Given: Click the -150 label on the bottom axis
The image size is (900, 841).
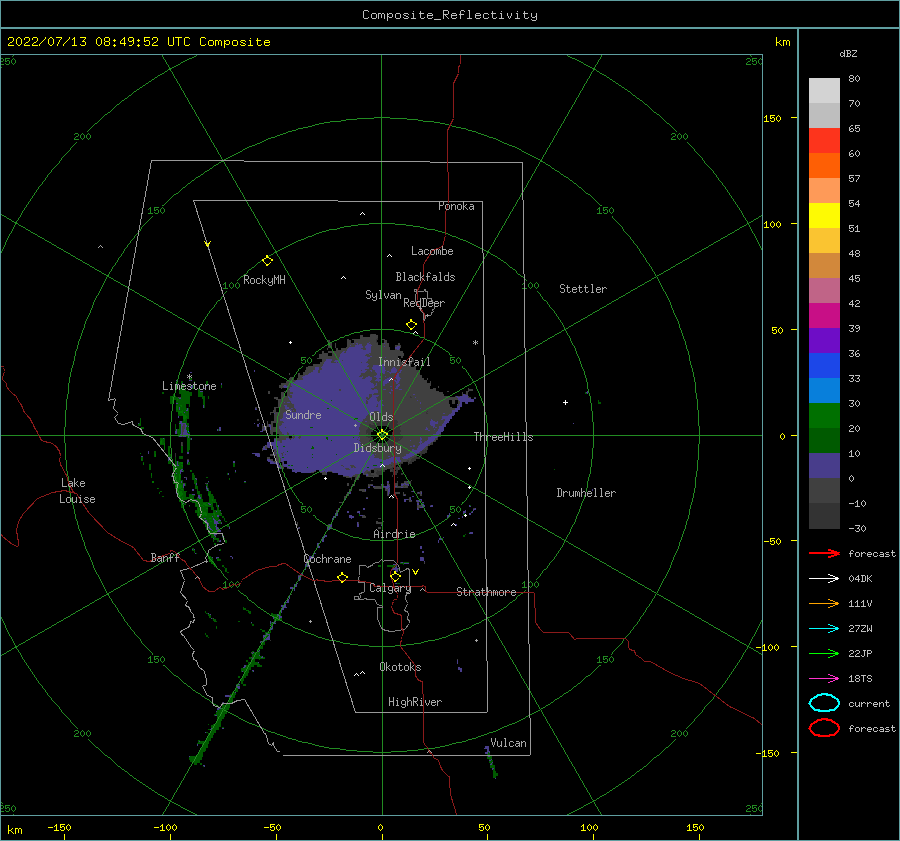Looking at the screenshot, I should click(59, 827).
